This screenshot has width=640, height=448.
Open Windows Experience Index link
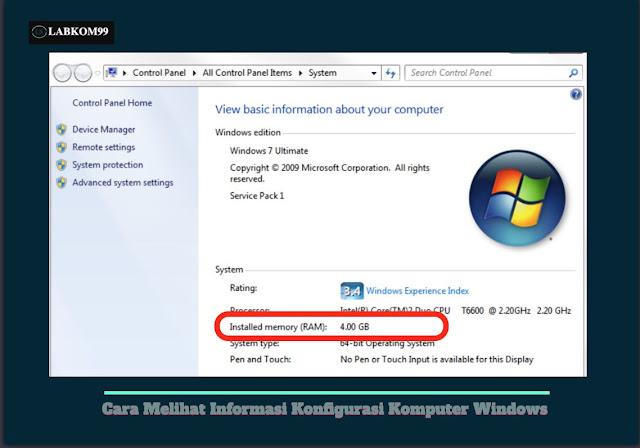point(418,291)
